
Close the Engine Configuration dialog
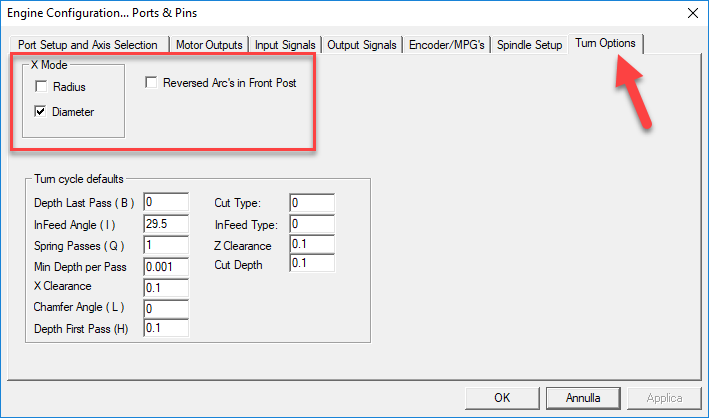point(691,12)
